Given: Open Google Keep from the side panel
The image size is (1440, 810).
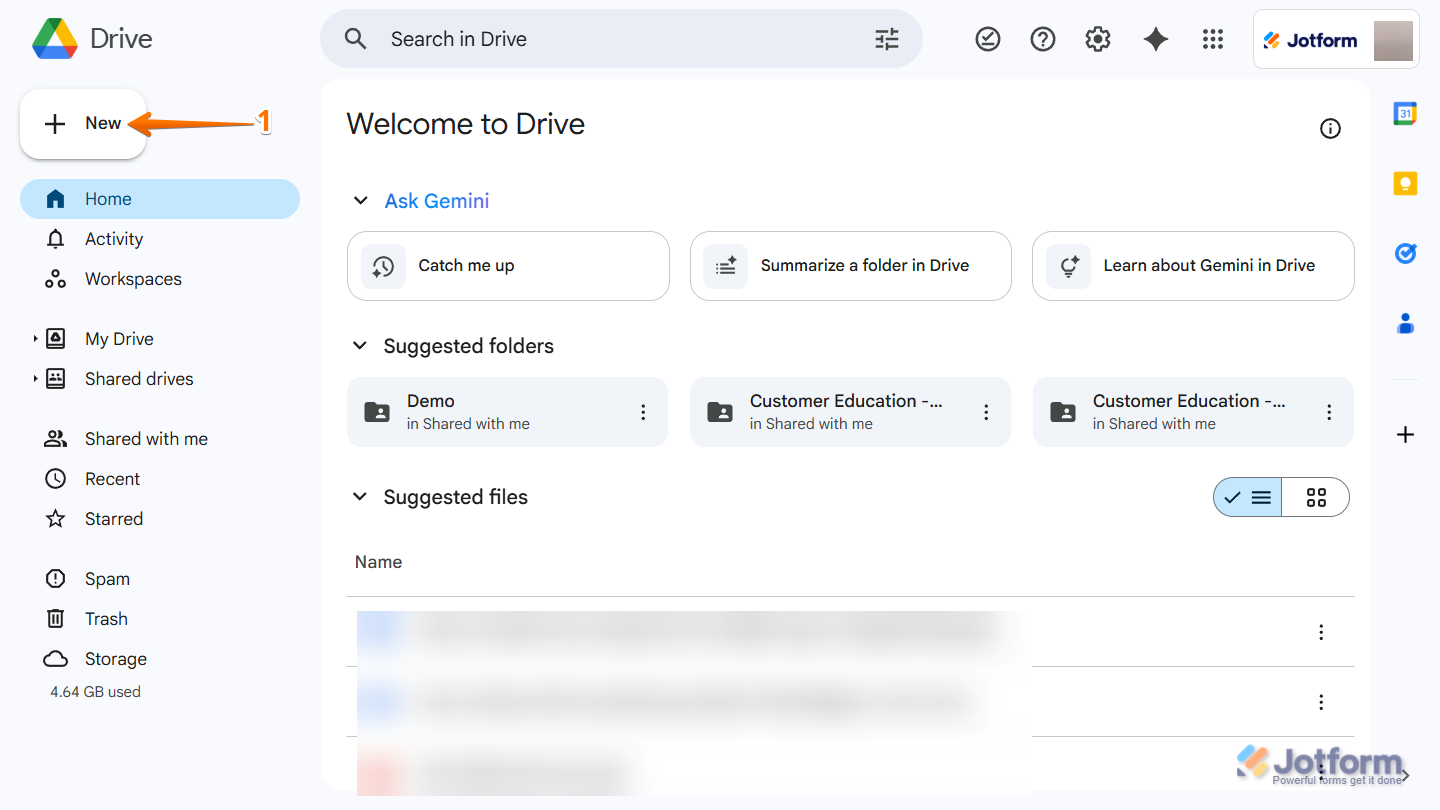Looking at the screenshot, I should coord(1405,183).
